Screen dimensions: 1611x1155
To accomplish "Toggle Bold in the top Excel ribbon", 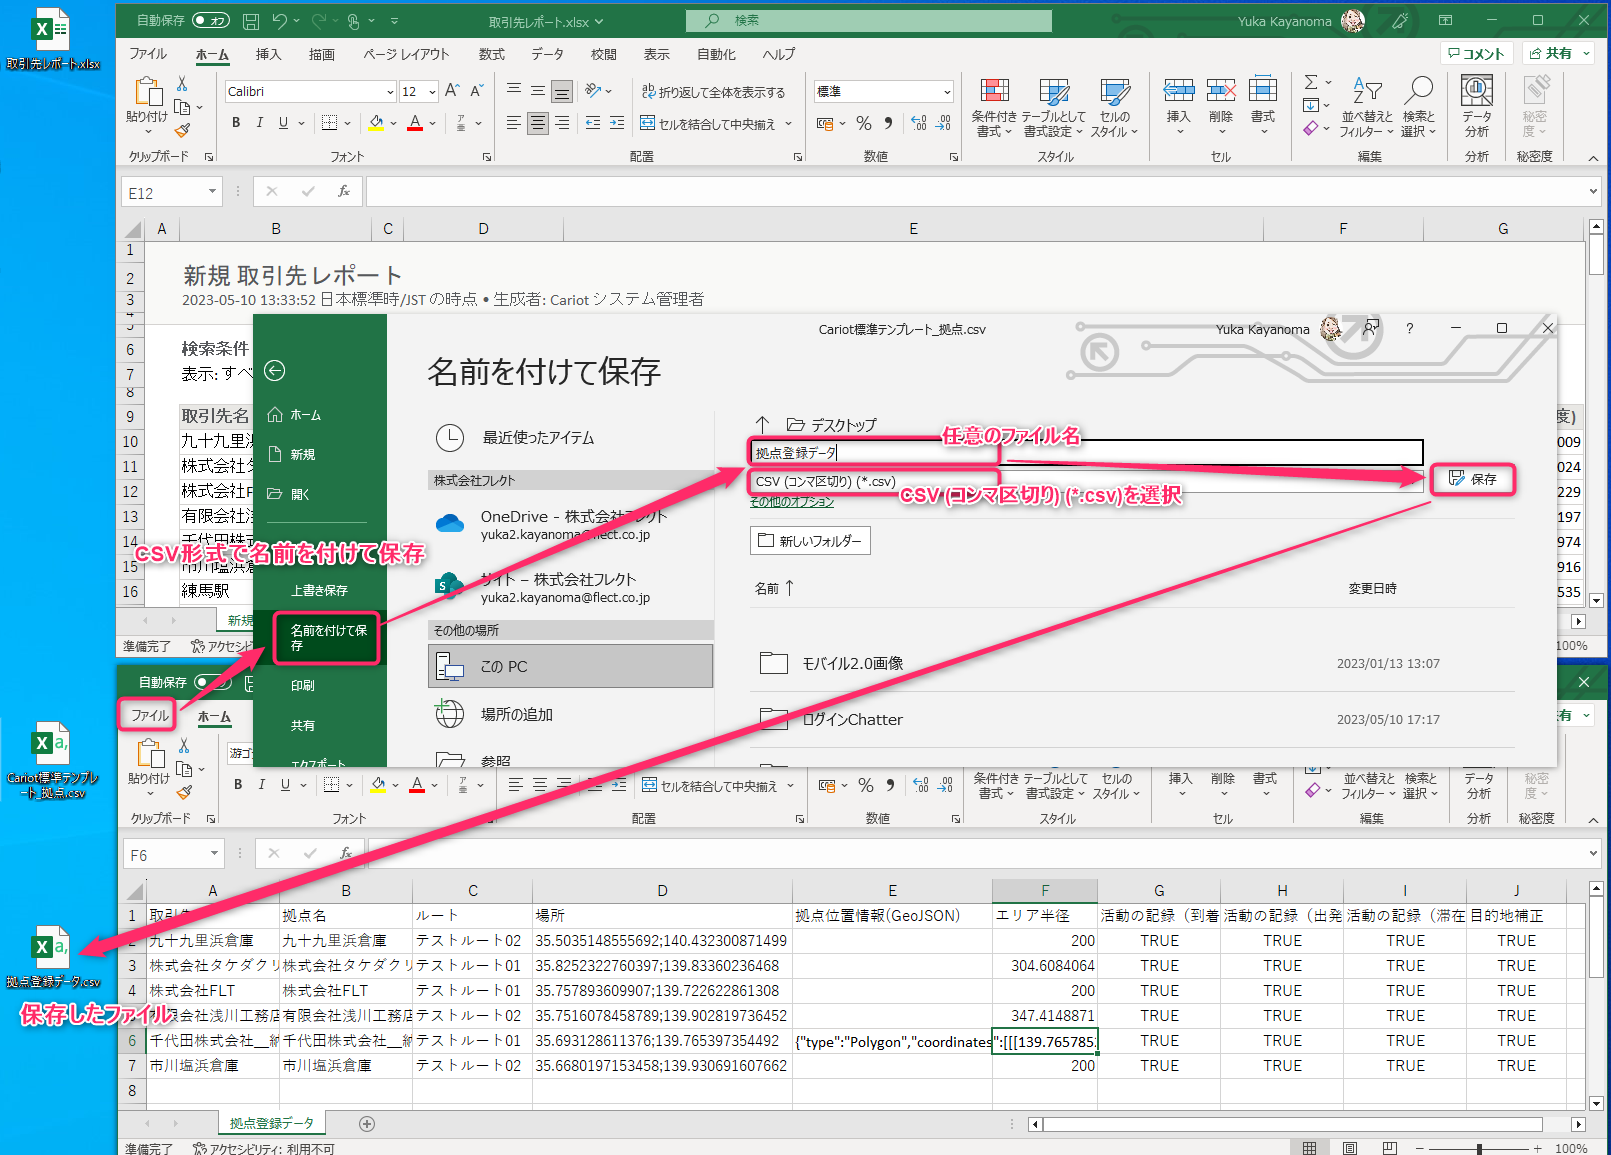I will [236, 123].
